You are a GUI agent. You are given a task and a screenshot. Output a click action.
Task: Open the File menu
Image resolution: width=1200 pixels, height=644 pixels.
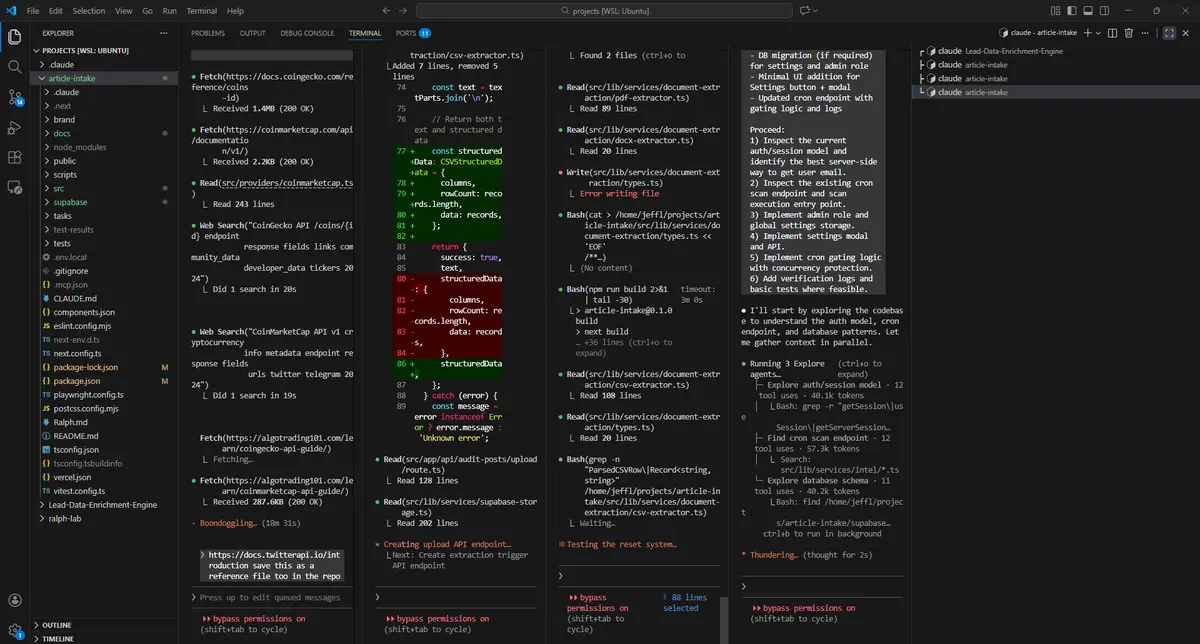click(33, 10)
